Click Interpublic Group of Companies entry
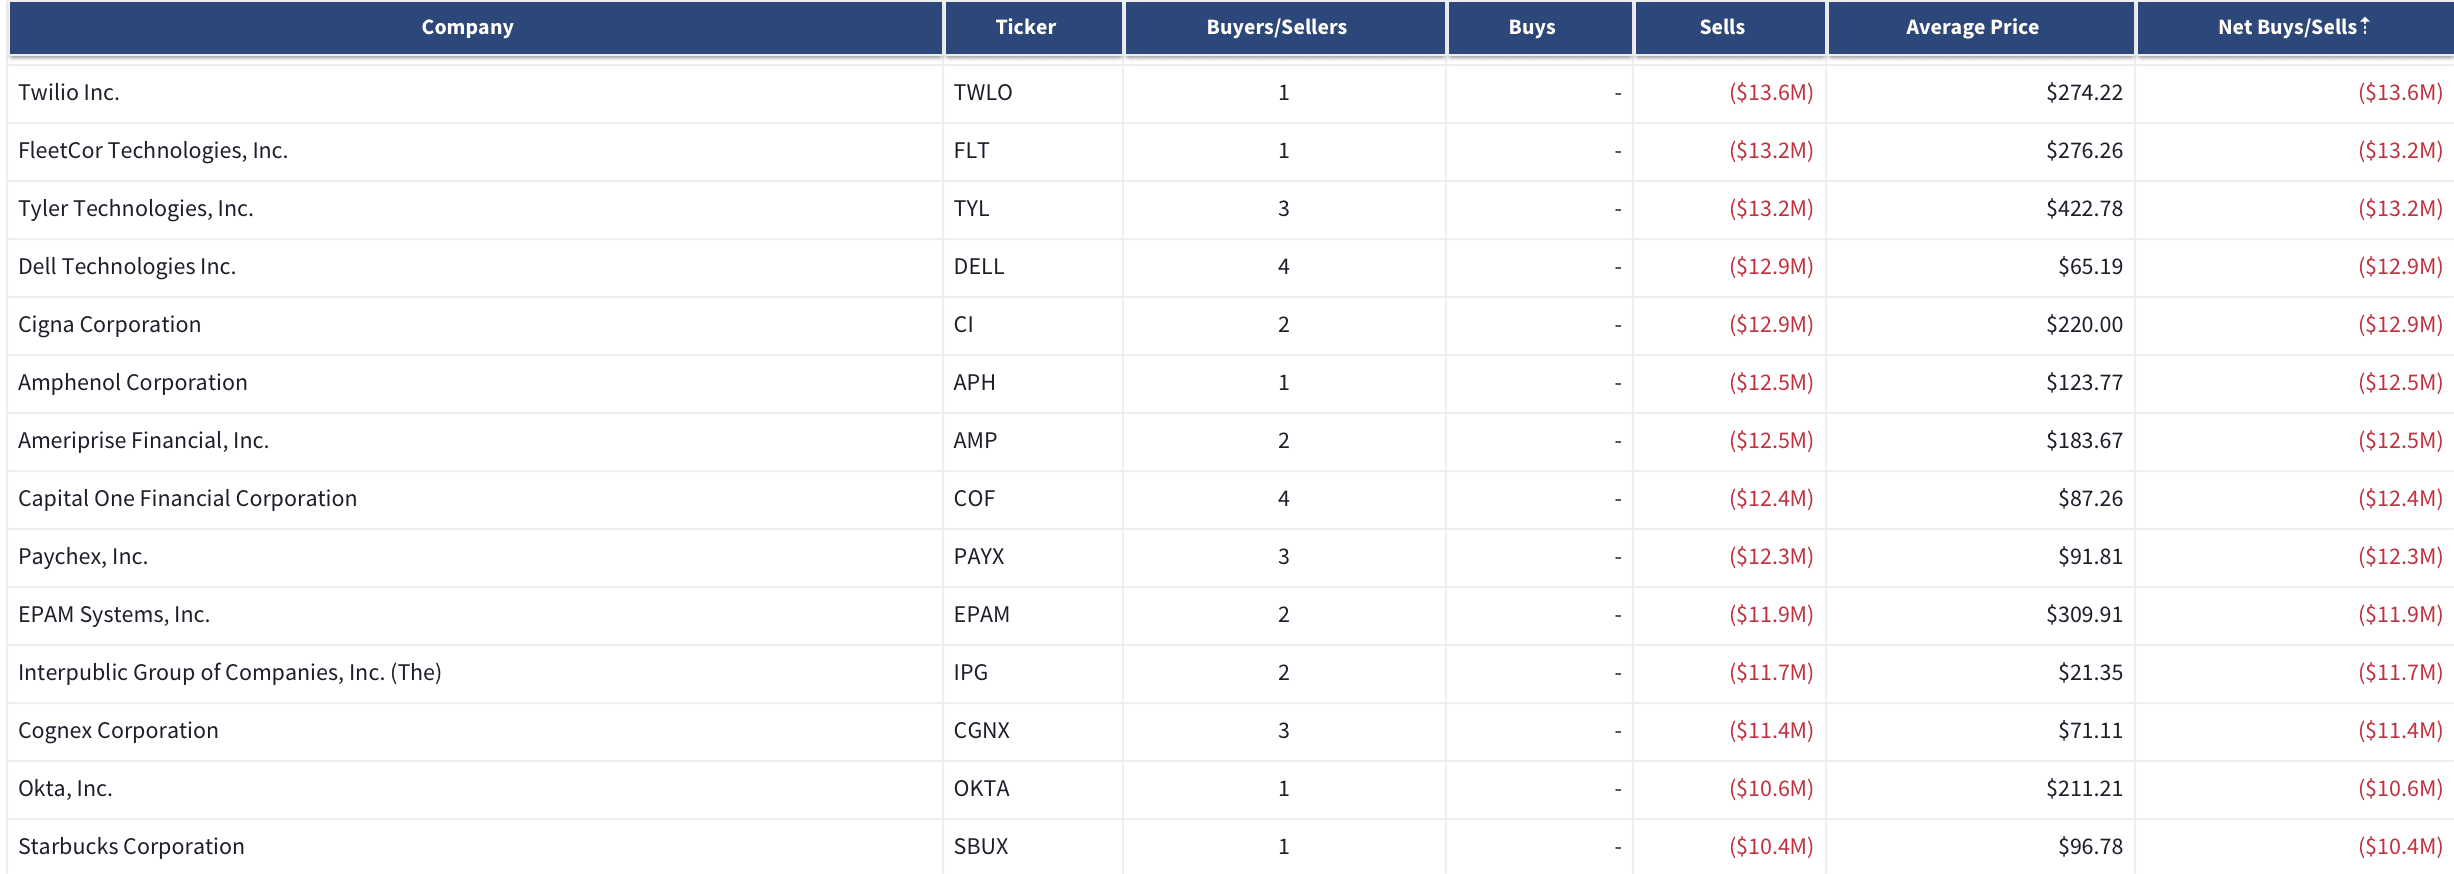The height and width of the screenshot is (874, 2454). (x=230, y=673)
